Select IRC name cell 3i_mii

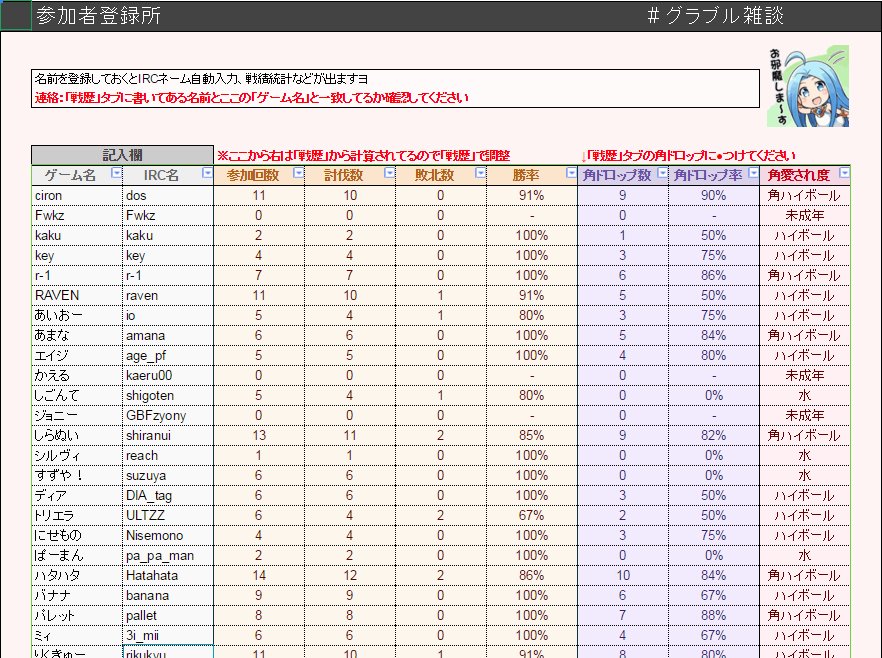[168, 636]
